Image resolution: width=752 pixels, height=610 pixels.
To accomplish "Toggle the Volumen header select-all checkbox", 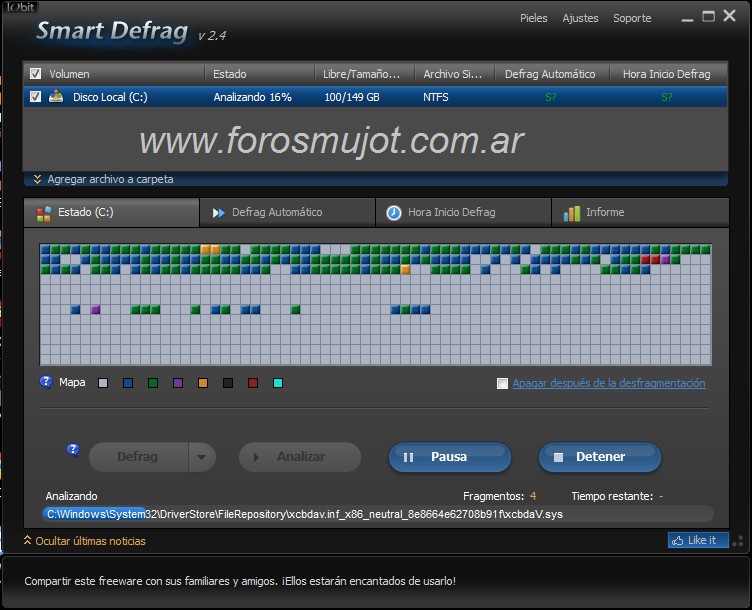I will click(x=36, y=74).
